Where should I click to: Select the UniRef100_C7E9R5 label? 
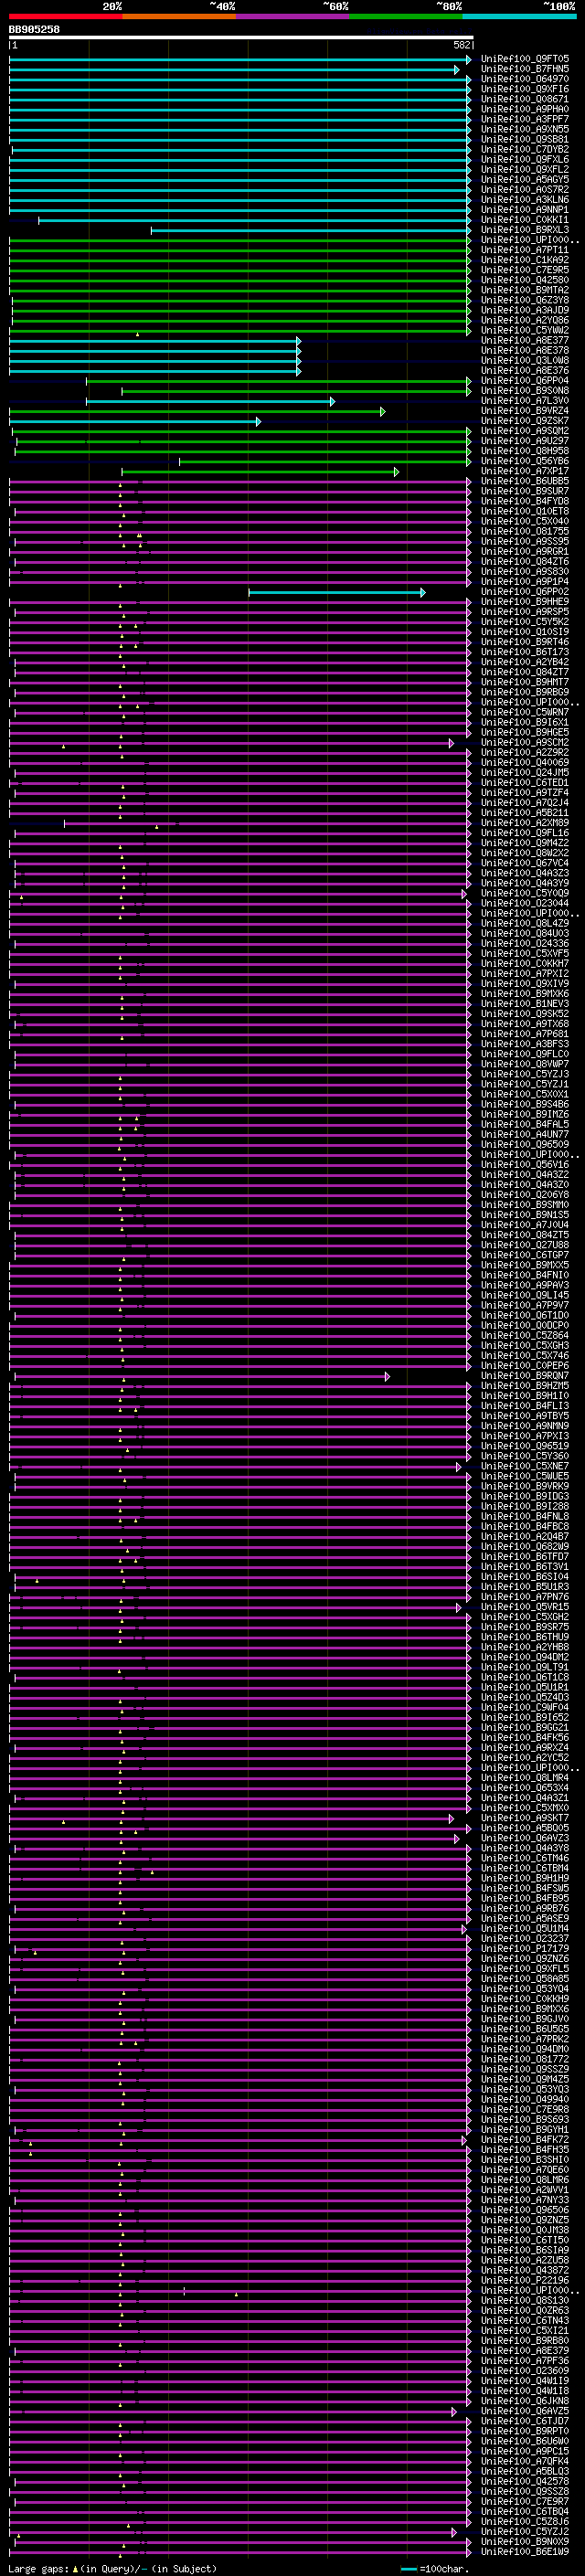(x=525, y=270)
